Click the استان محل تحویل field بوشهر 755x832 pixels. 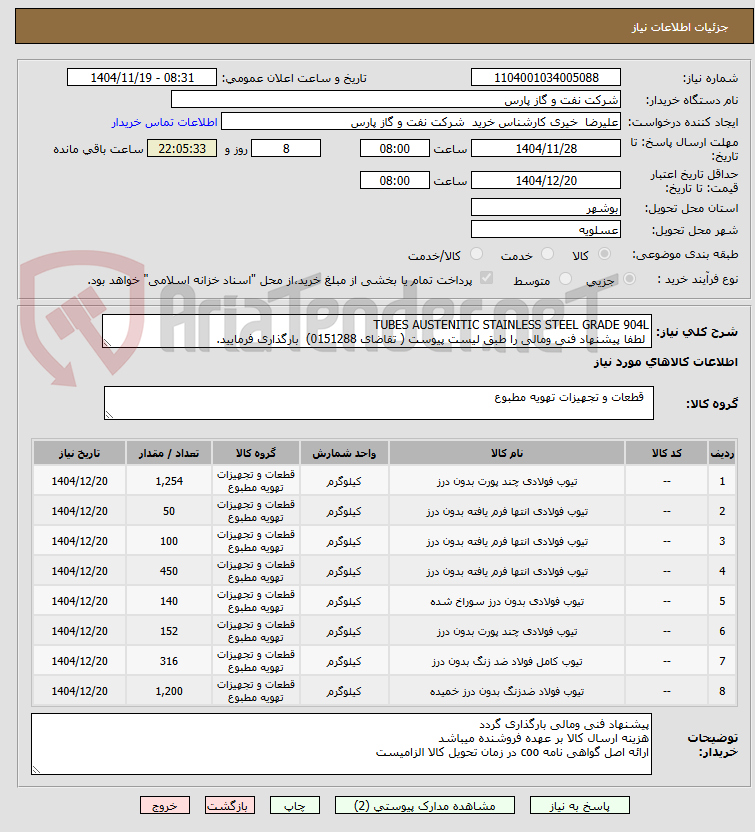(x=546, y=207)
